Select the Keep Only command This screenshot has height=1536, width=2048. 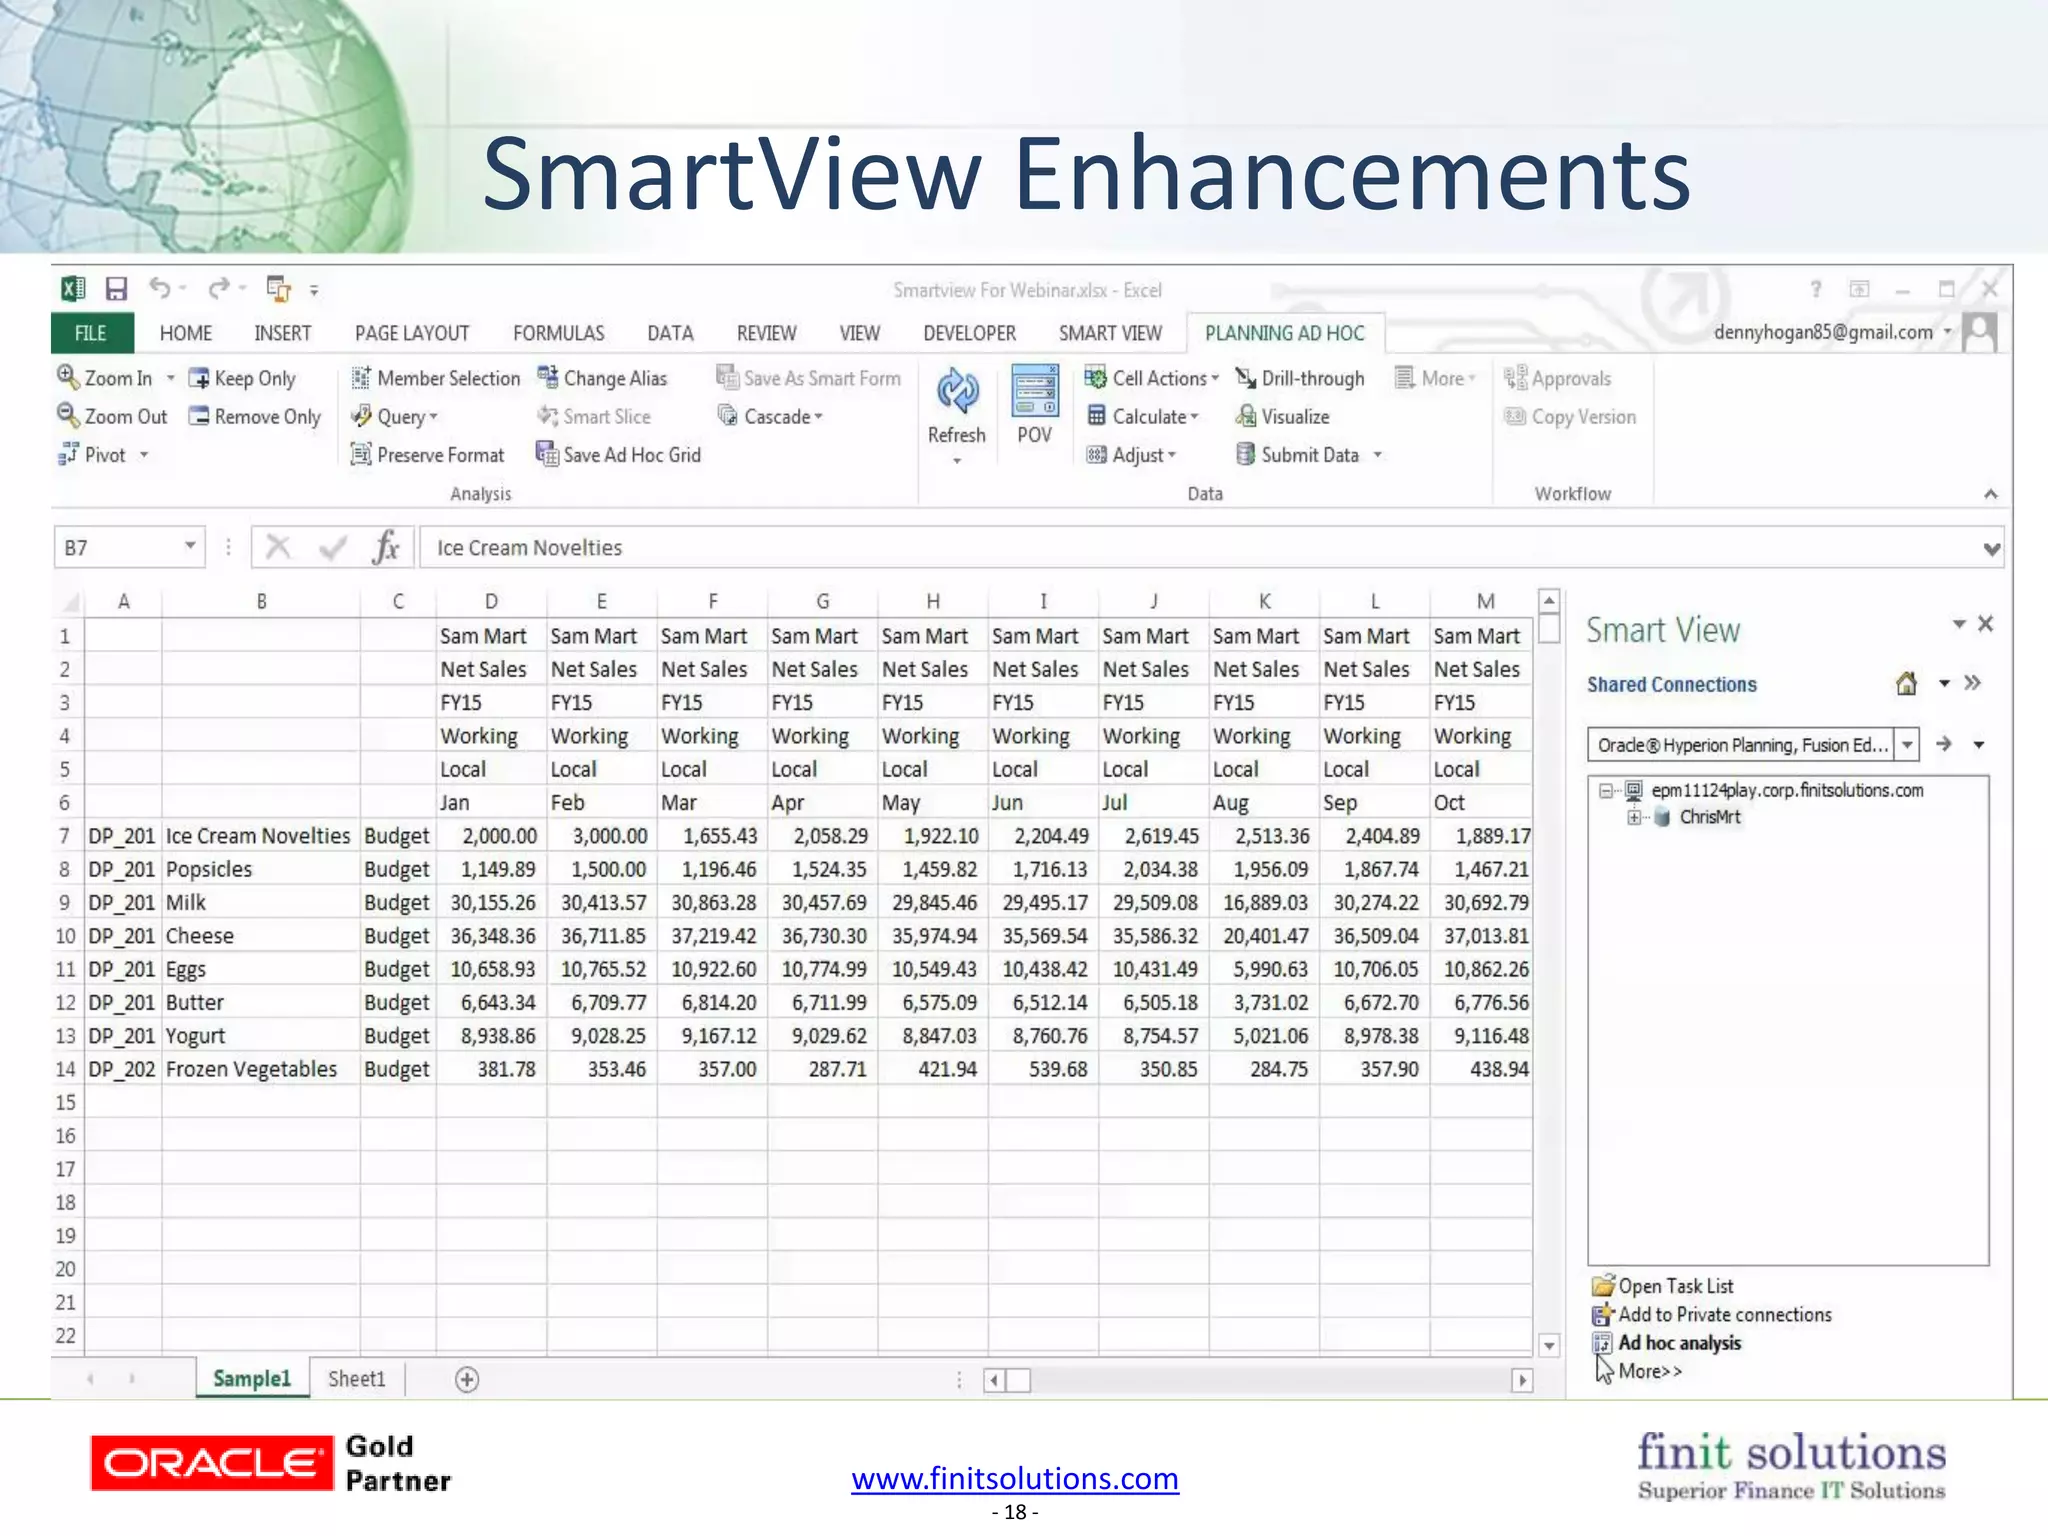coord(243,378)
